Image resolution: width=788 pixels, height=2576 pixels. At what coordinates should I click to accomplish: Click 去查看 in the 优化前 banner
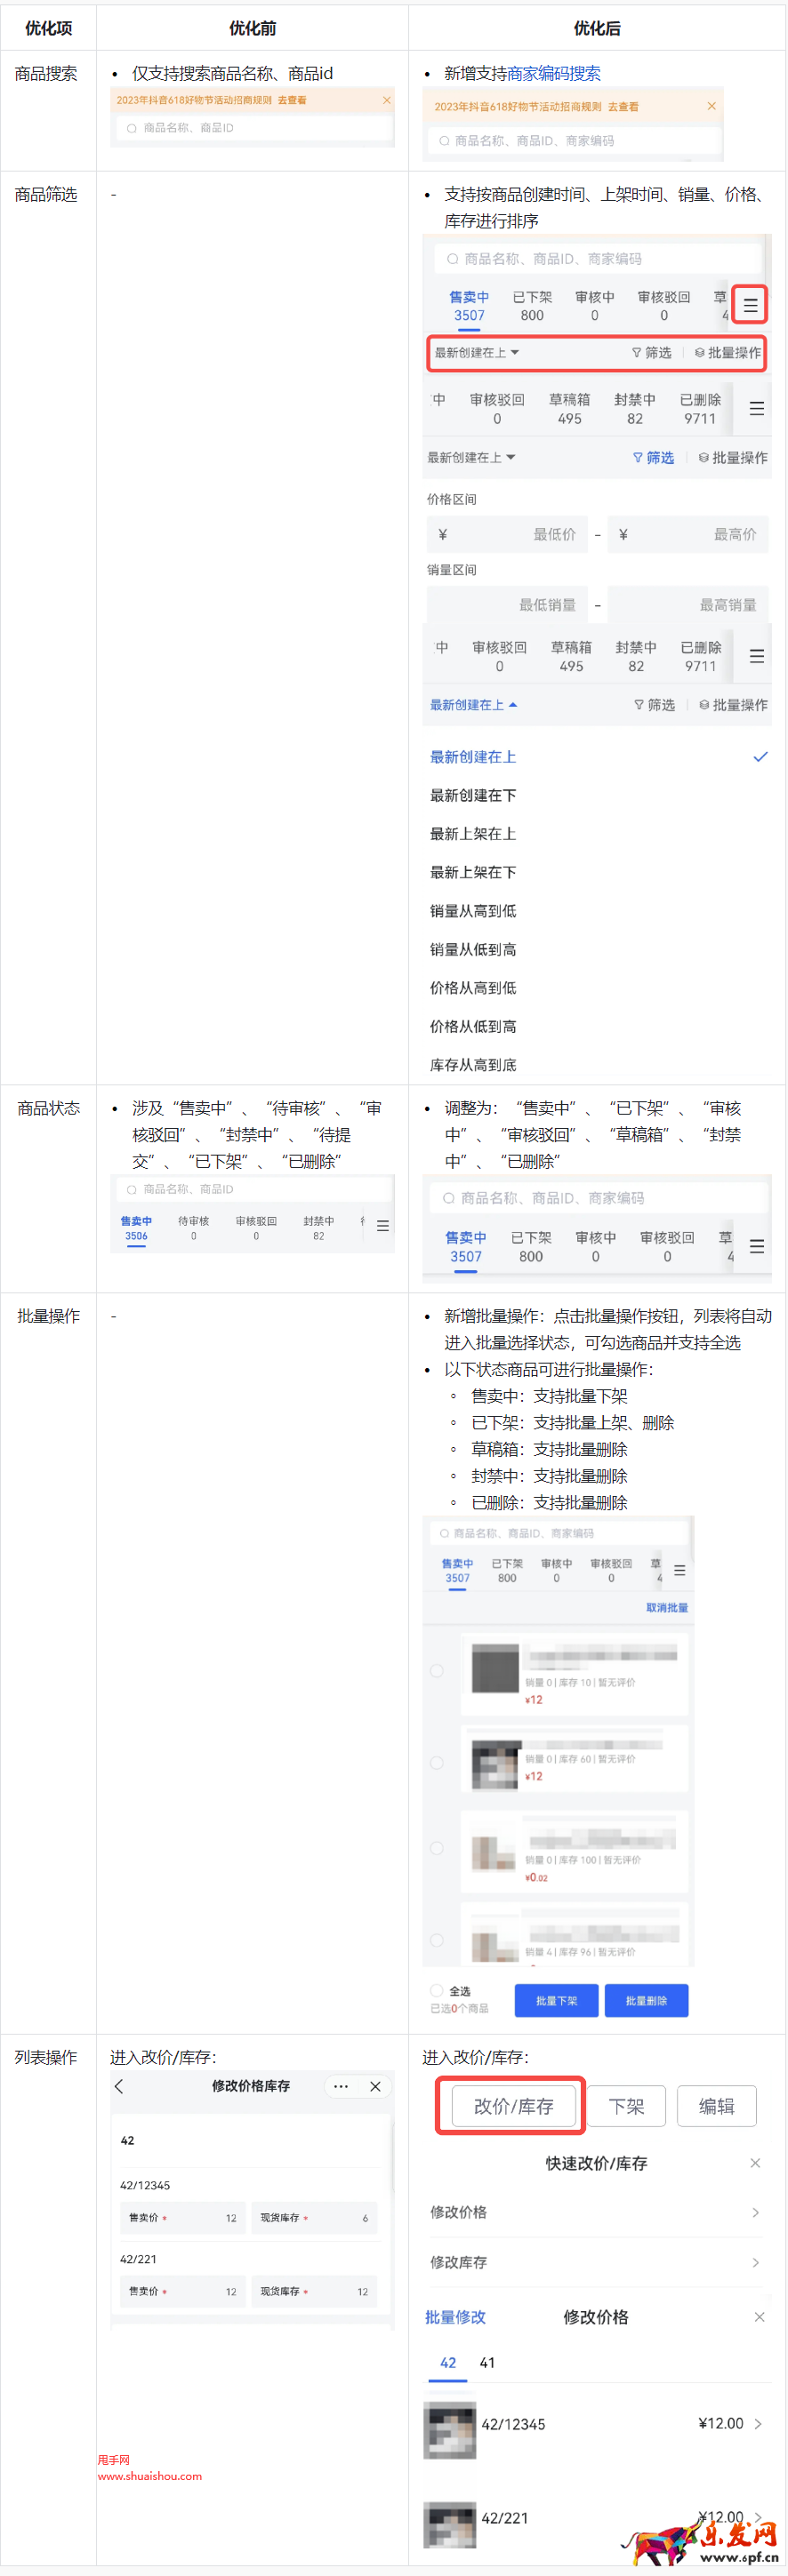292,100
